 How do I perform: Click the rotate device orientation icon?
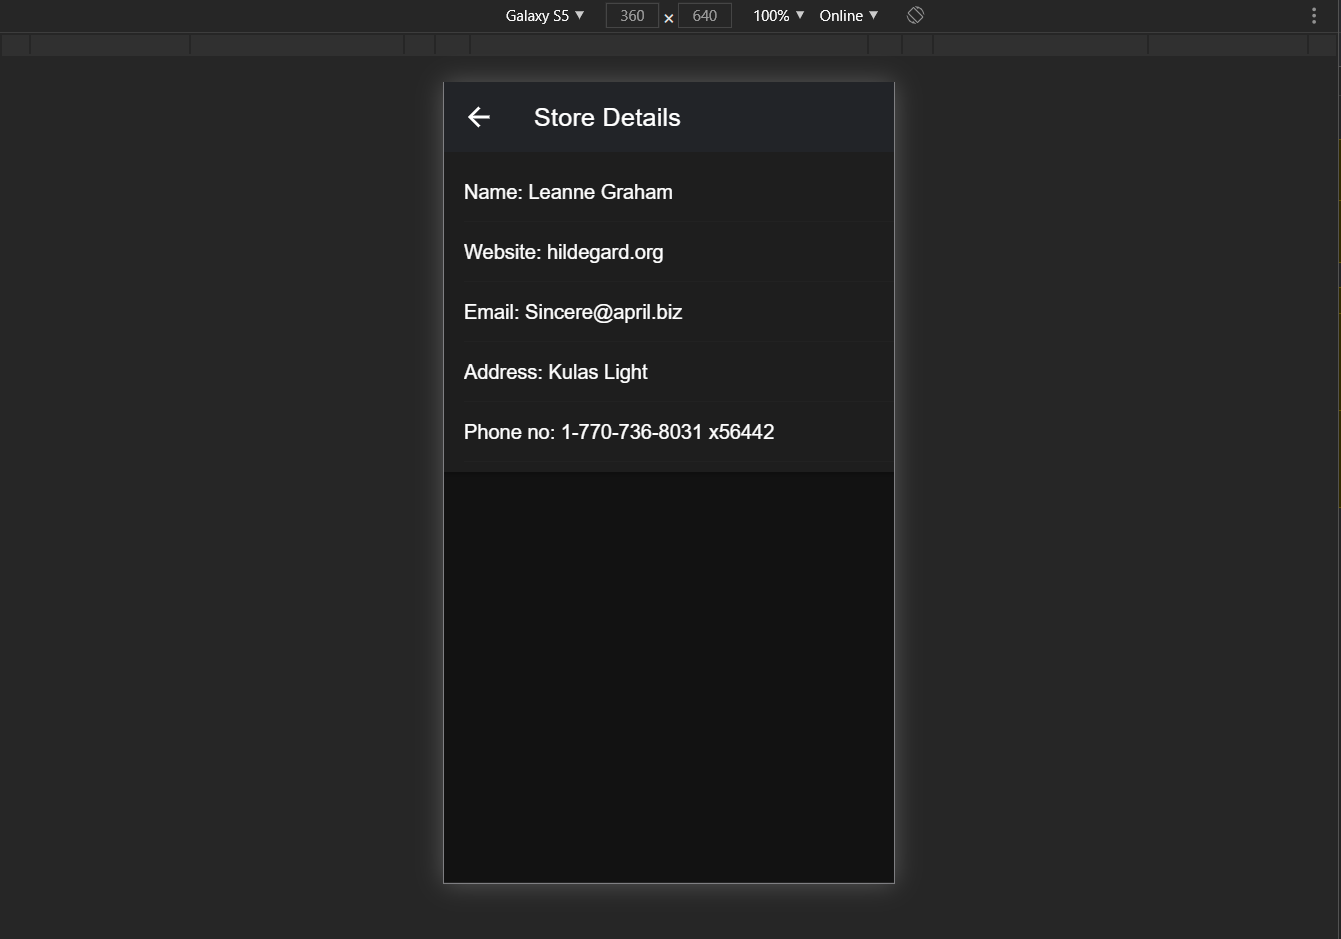click(x=914, y=15)
